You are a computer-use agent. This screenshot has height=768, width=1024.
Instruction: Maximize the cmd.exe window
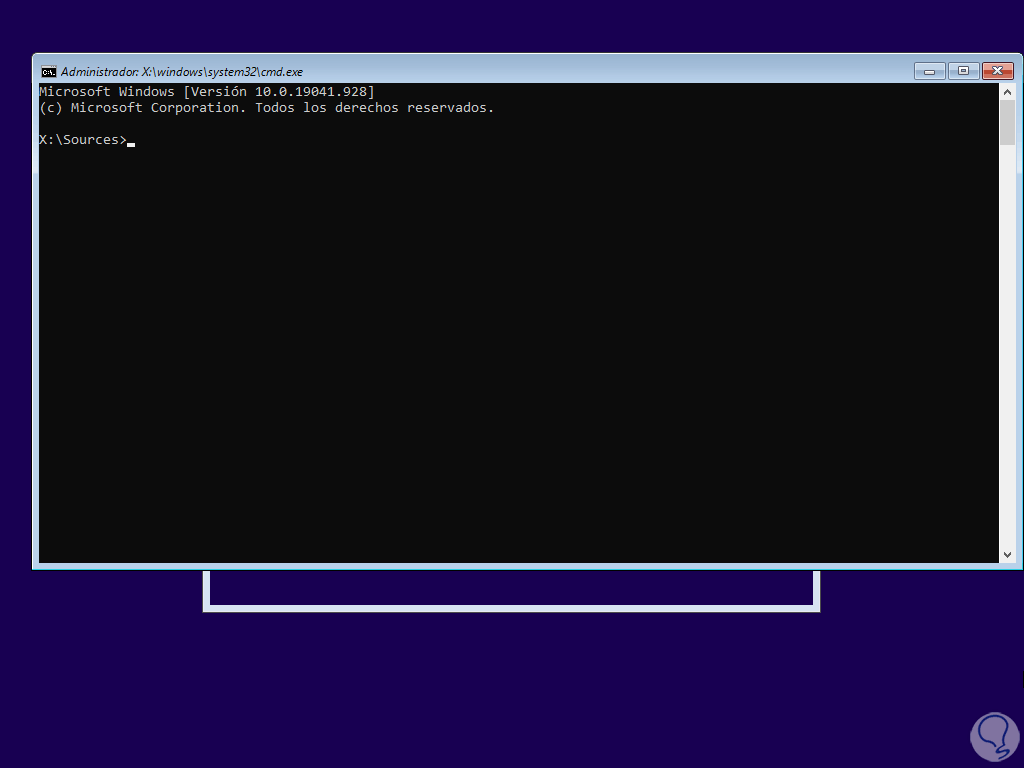pos(963,71)
